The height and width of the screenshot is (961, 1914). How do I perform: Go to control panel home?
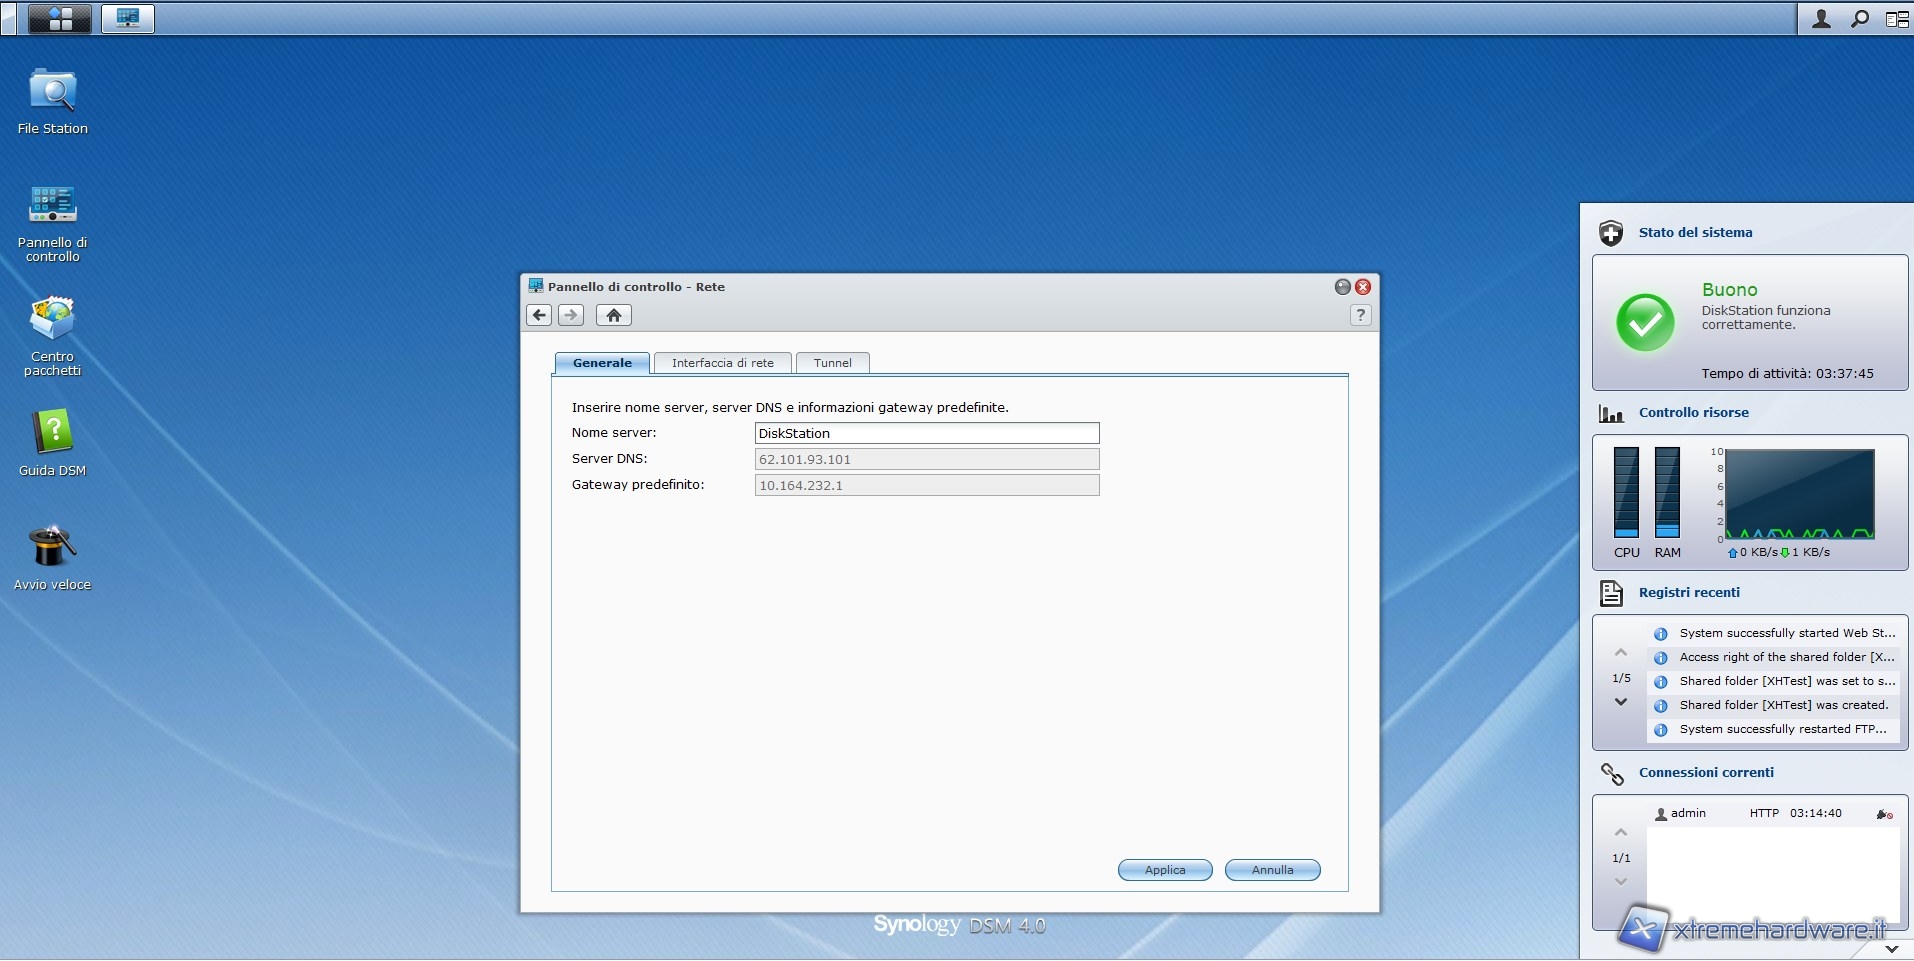pyautogui.click(x=613, y=315)
